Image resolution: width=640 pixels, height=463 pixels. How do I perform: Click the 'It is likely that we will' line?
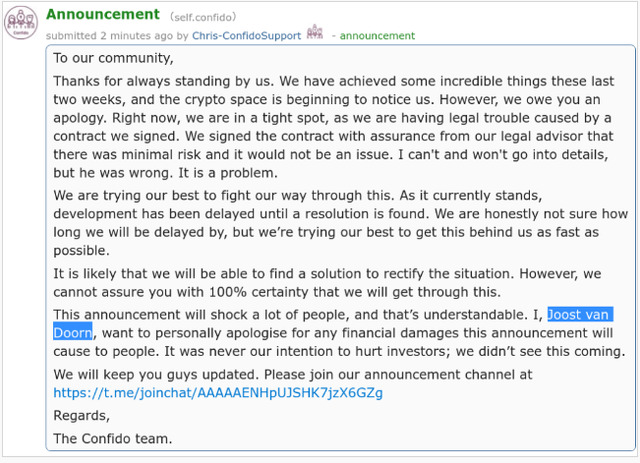(x=138, y=273)
